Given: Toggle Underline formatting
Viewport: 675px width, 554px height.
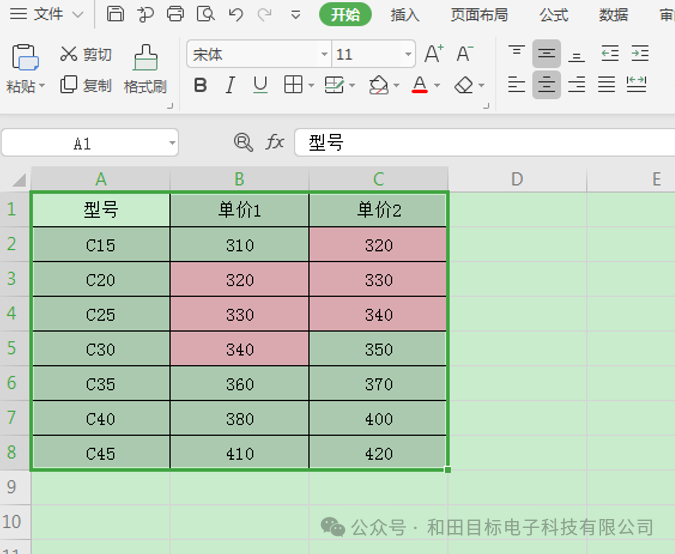Looking at the screenshot, I should pos(260,85).
